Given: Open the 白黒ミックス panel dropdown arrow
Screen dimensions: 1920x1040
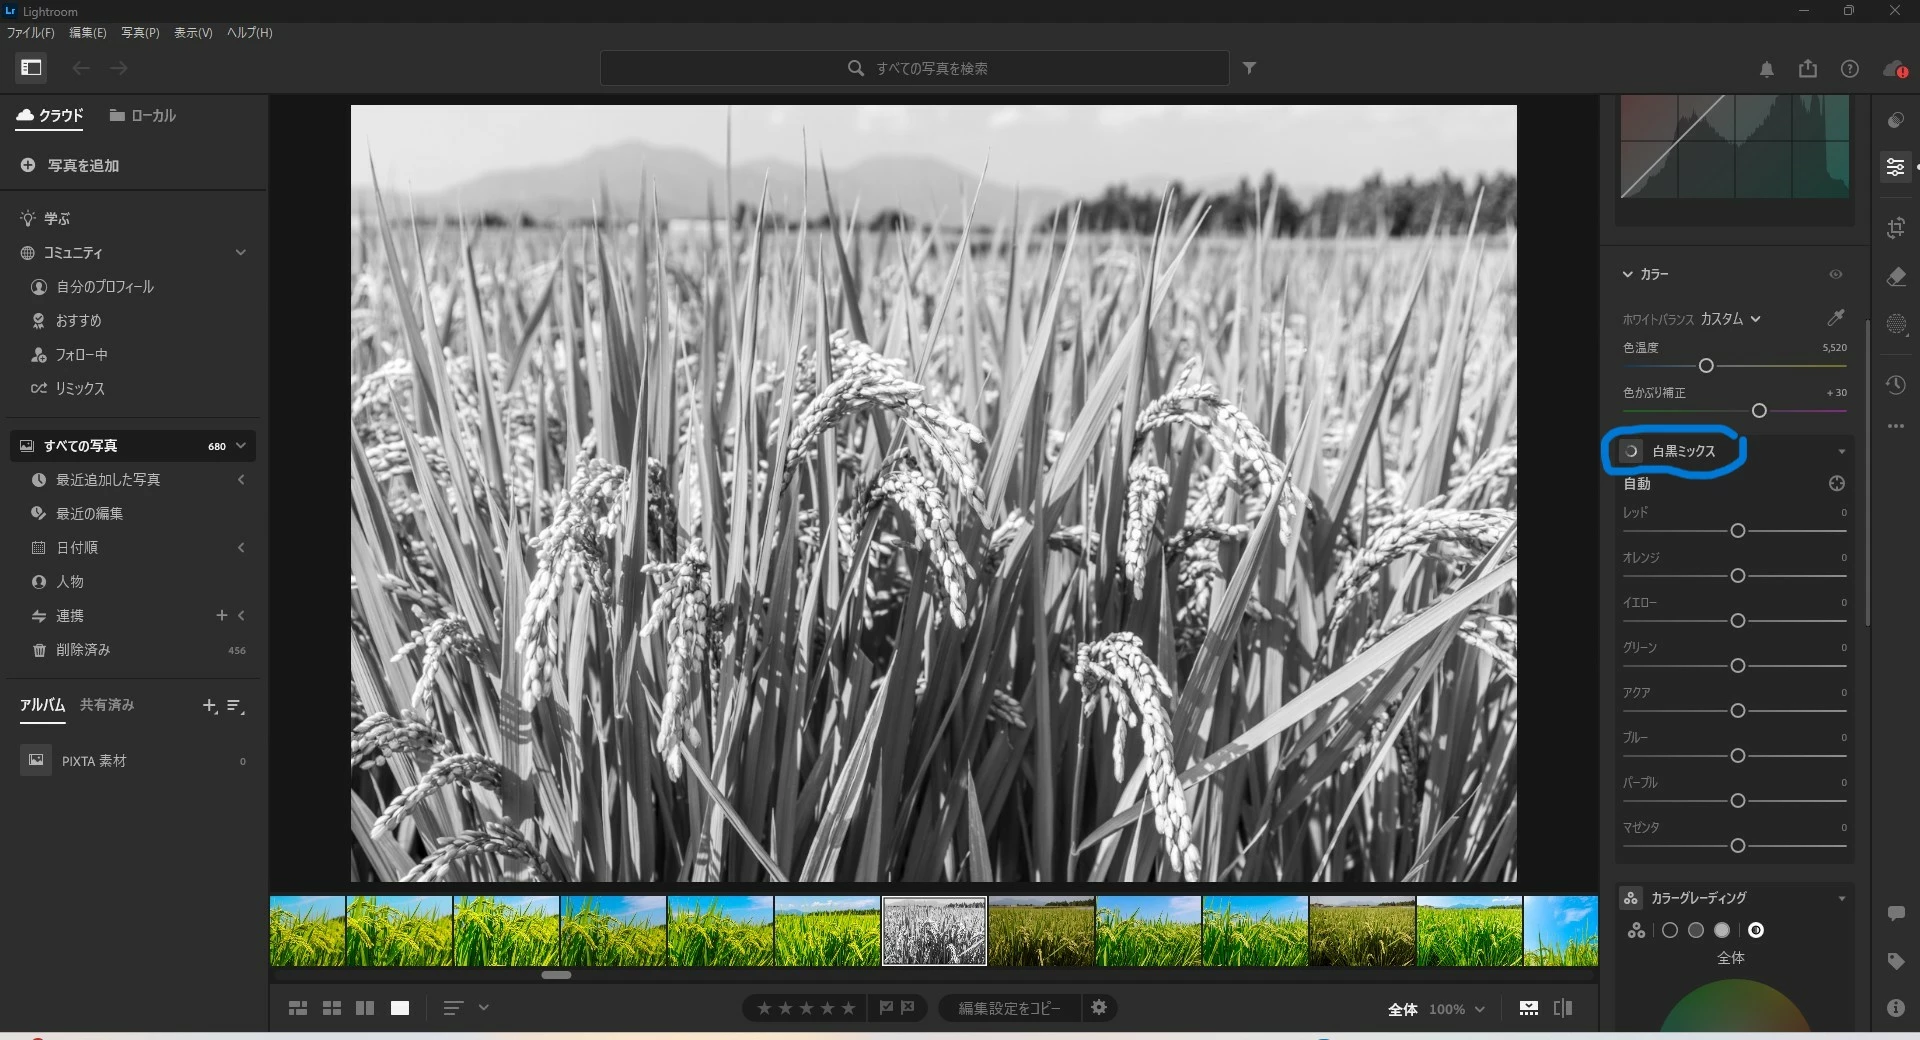Looking at the screenshot, I should [1842, 452].
